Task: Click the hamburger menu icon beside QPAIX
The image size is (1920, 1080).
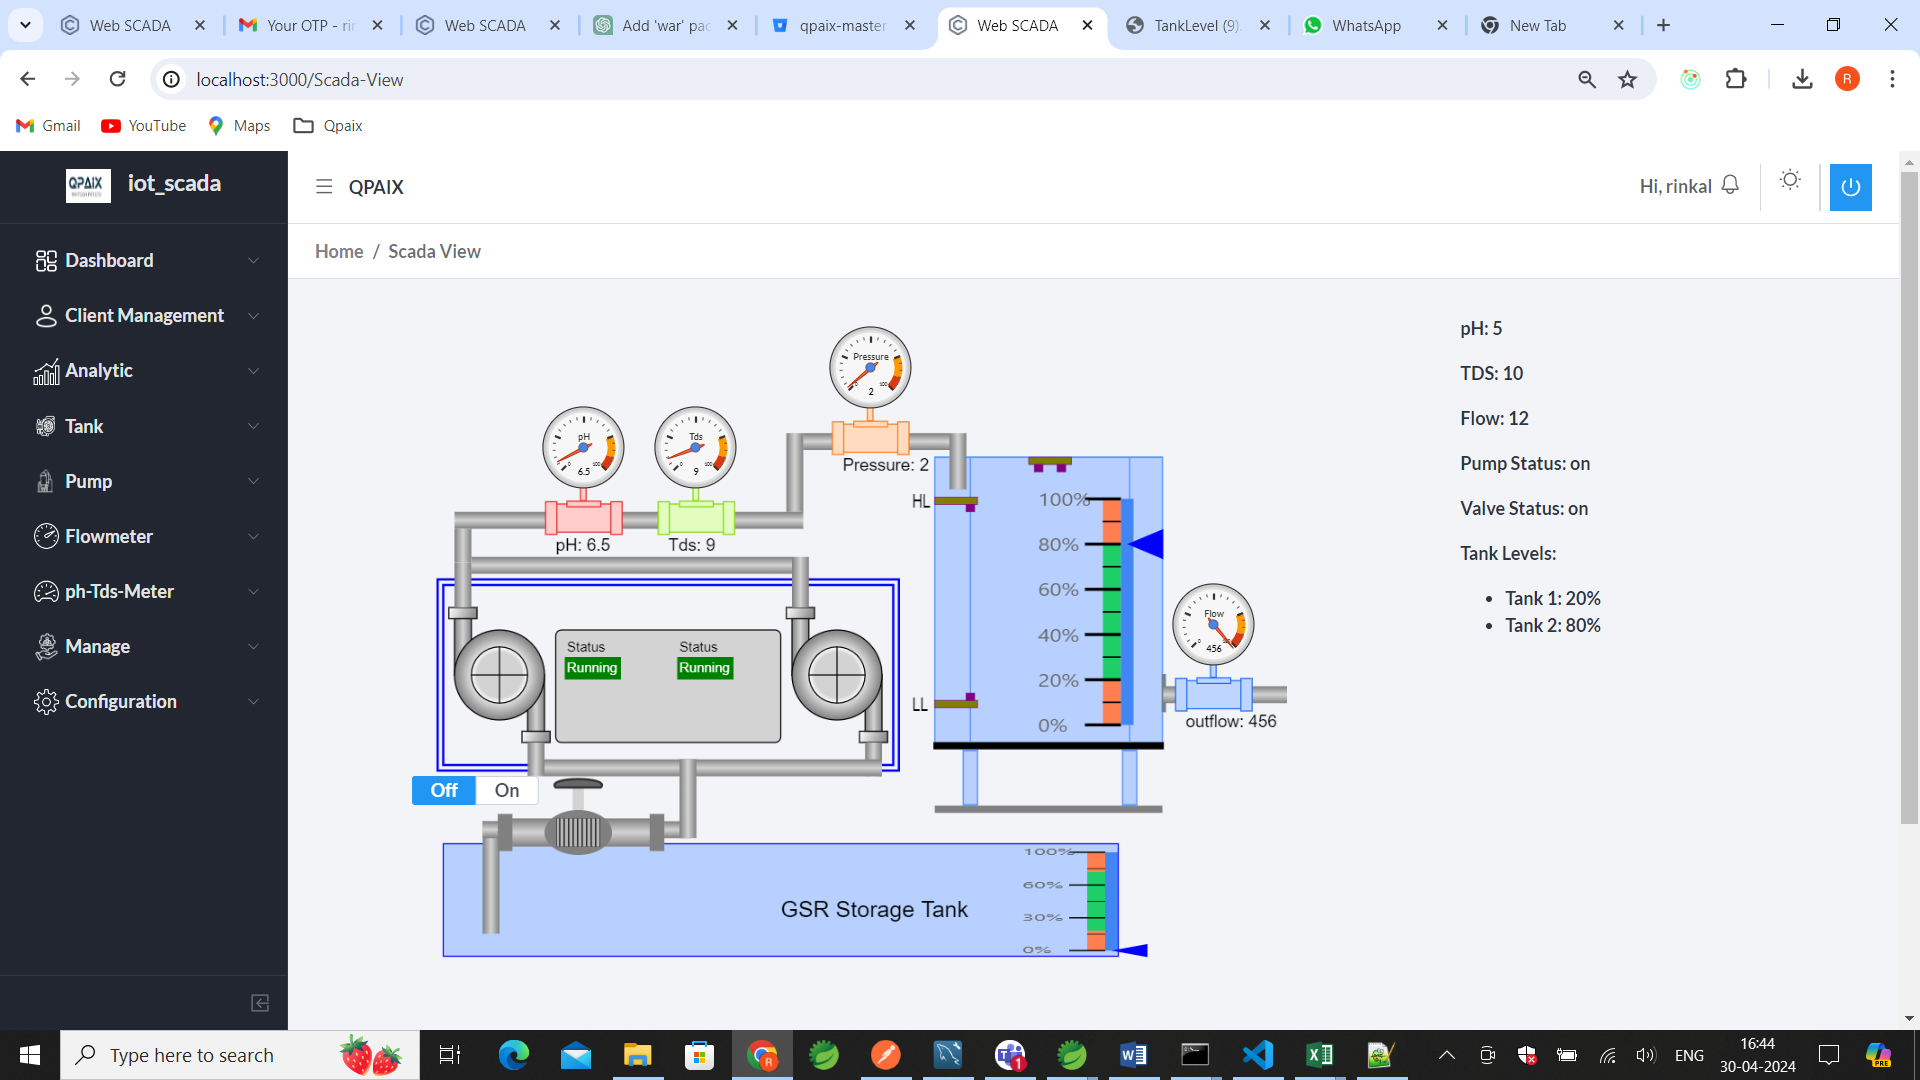Action: 323,187
